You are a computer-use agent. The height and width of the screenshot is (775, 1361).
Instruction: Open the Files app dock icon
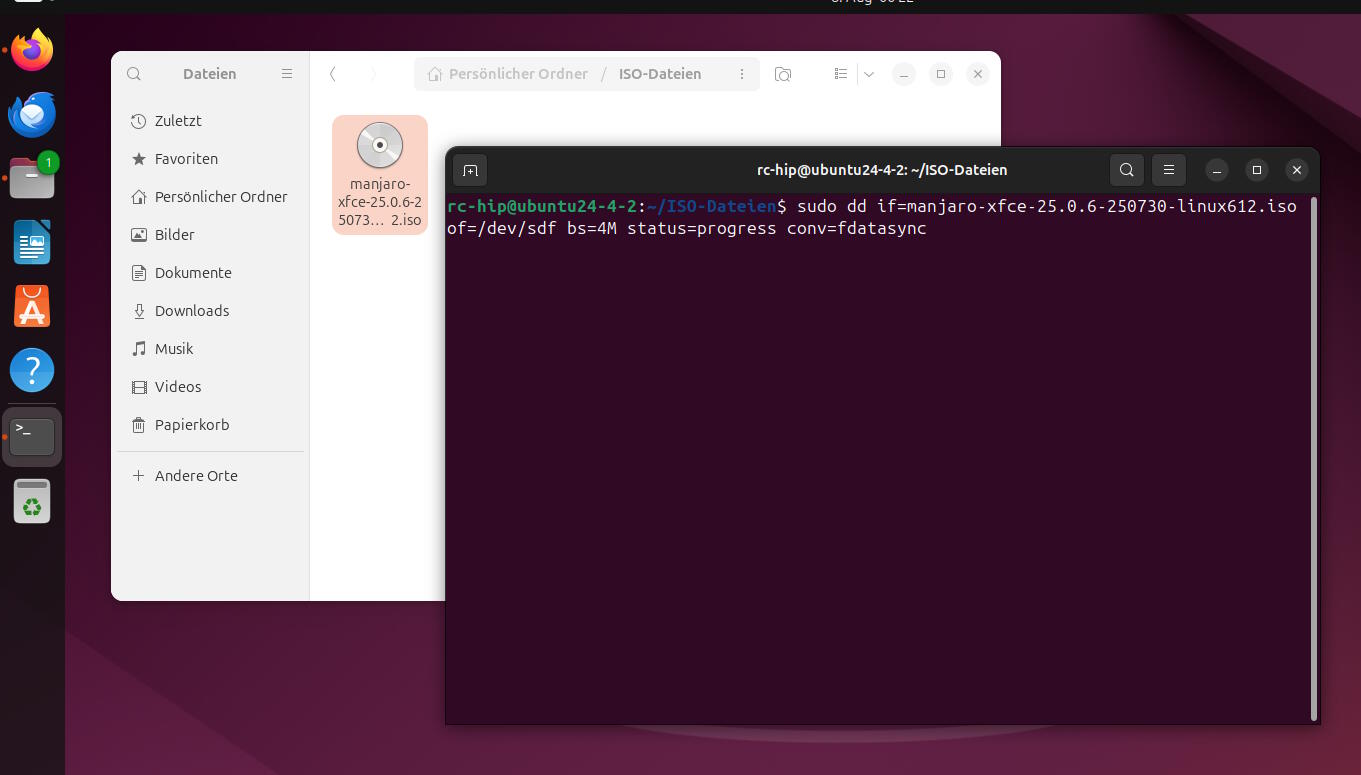[x=32, y=178]
